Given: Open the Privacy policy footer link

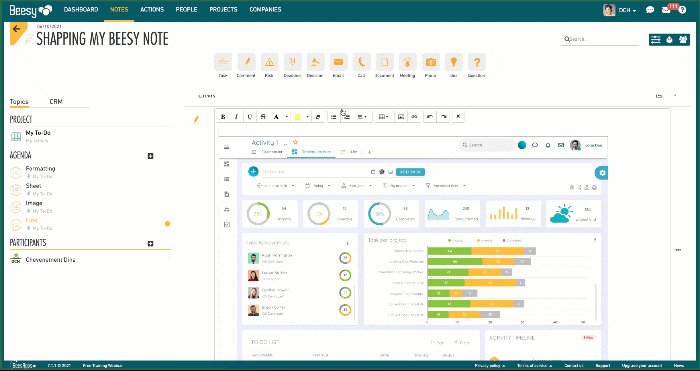Looking at the screenshot, I should pyautogui.click(x=489, y=365).
